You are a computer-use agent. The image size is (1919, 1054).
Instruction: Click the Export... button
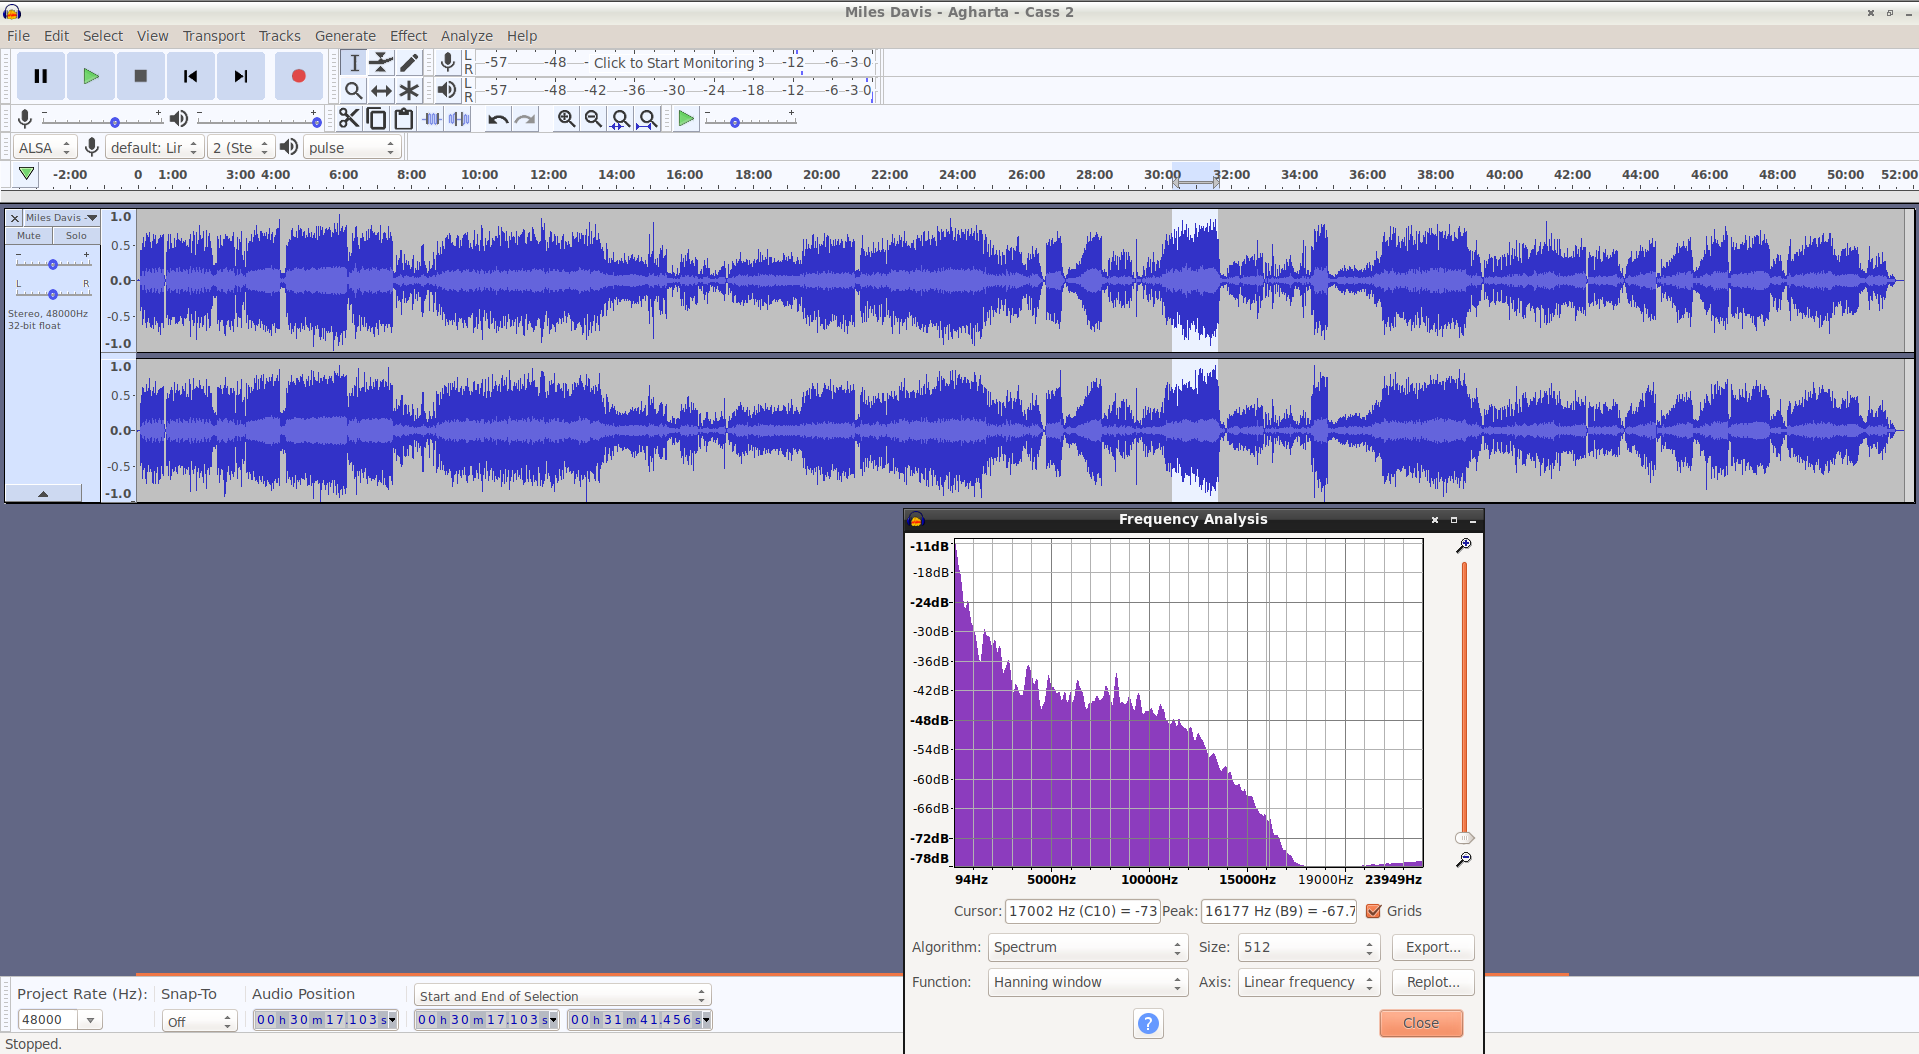tap(1433, 947)
